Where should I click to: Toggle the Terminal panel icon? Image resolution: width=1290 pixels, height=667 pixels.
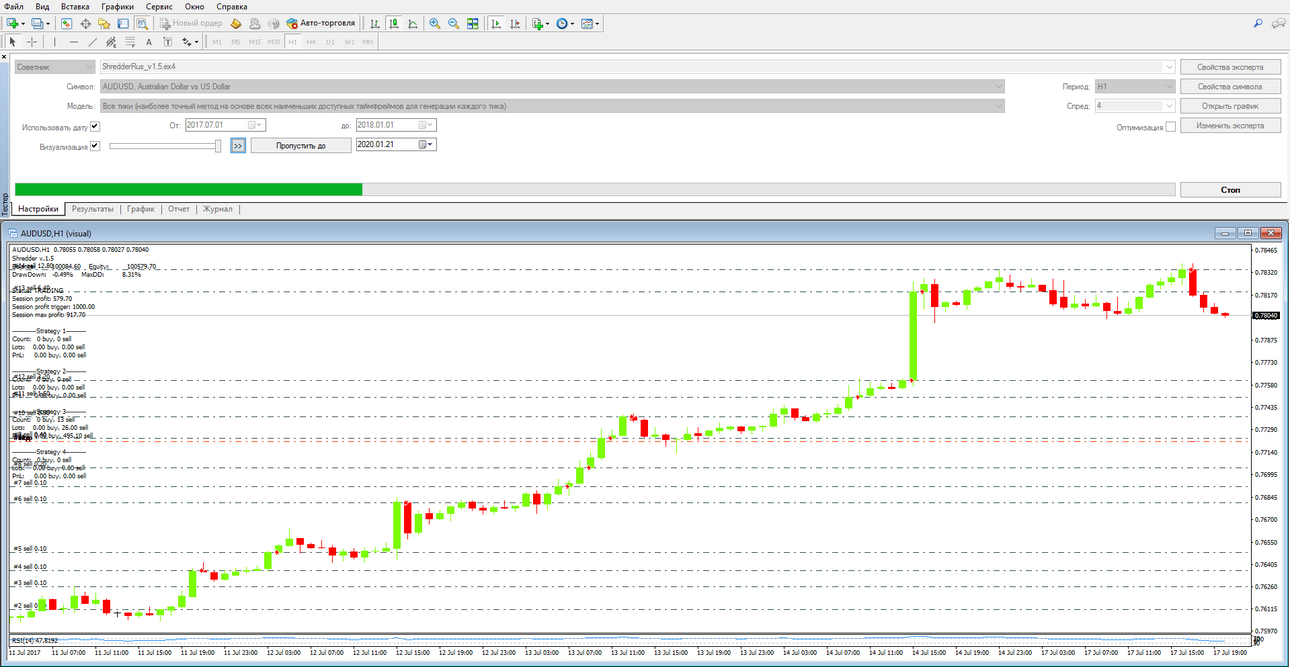pyautogui.click(x=123, y=23)
